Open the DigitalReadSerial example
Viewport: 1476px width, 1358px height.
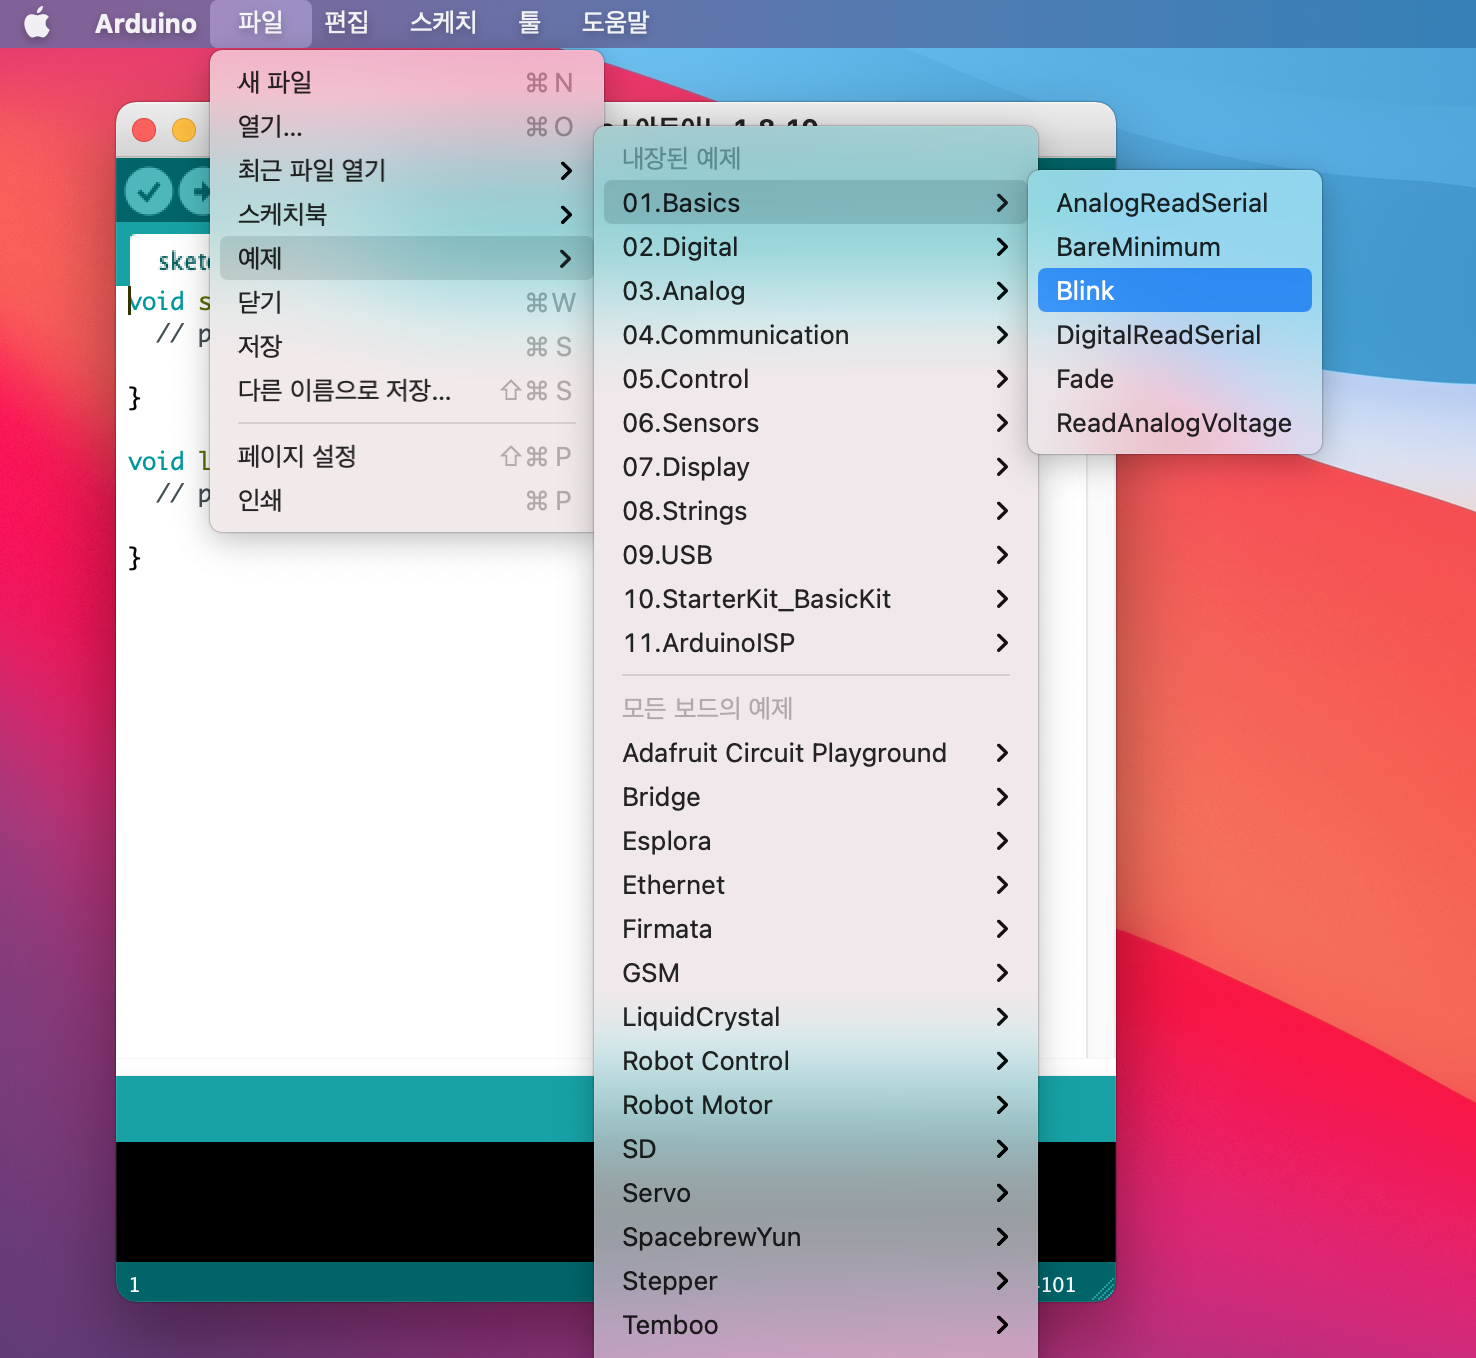tap(1175, 335)
